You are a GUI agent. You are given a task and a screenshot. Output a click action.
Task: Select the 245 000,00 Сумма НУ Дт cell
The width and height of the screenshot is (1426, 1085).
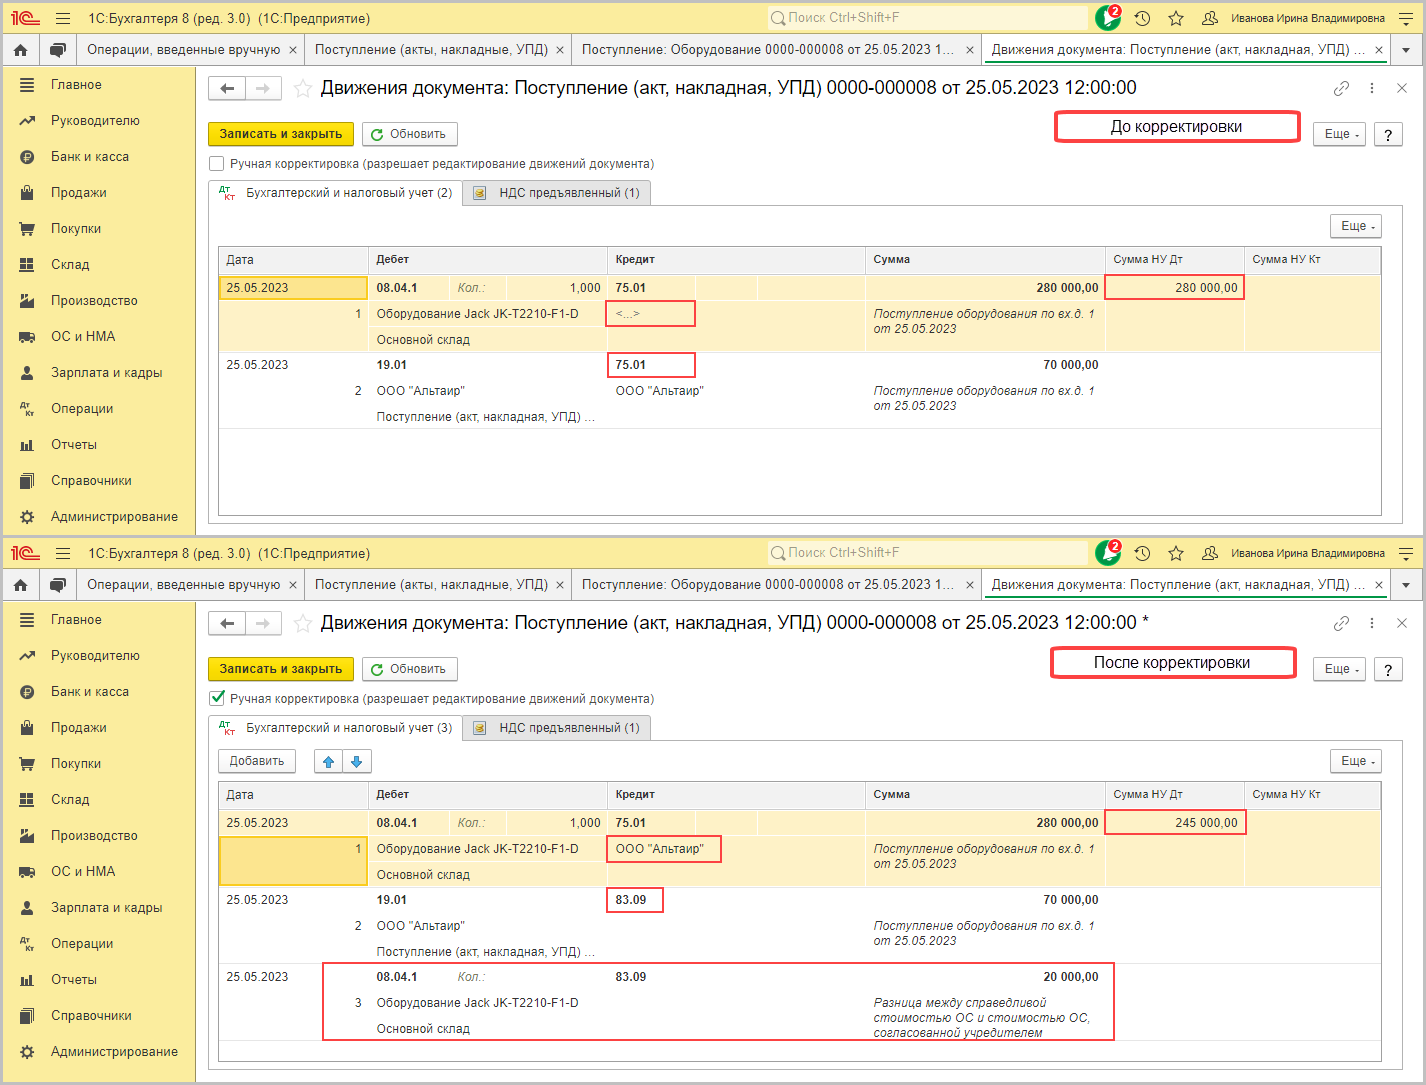tap(1175, 823)
